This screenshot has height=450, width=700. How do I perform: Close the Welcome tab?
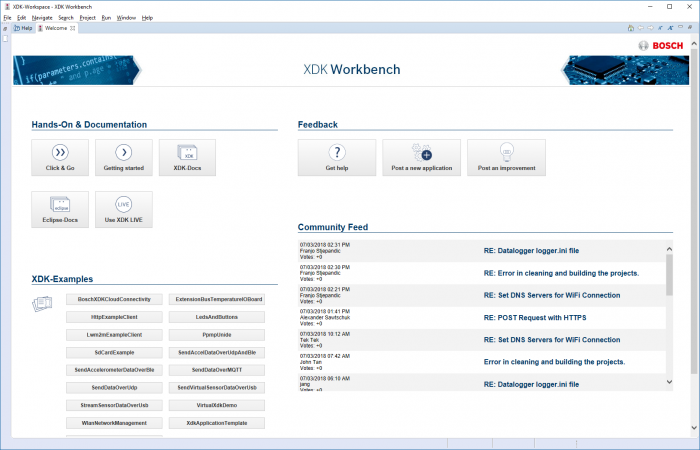click(x=73, y=28)
